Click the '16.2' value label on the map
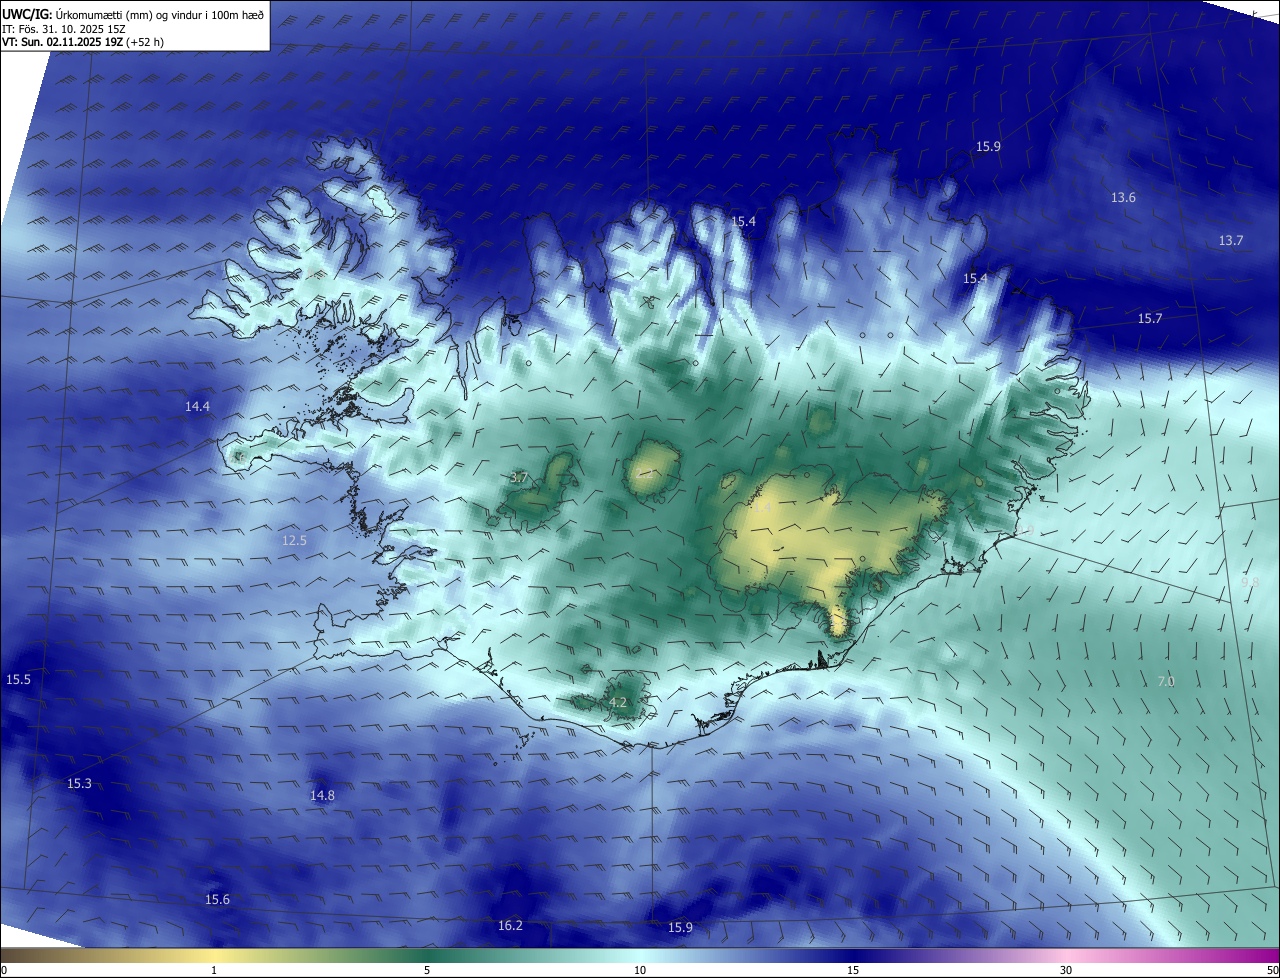Image resolution: width=1280 pixels, height=978 pixels. [510, 926]
